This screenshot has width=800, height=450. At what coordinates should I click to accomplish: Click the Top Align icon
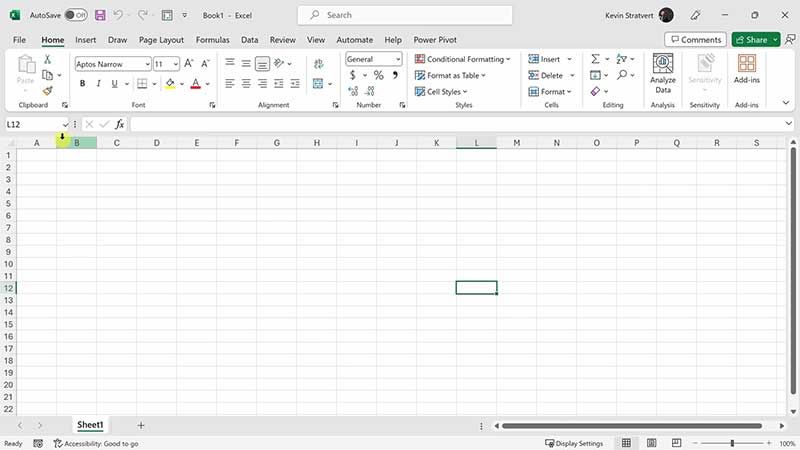(x=230, y=63)
